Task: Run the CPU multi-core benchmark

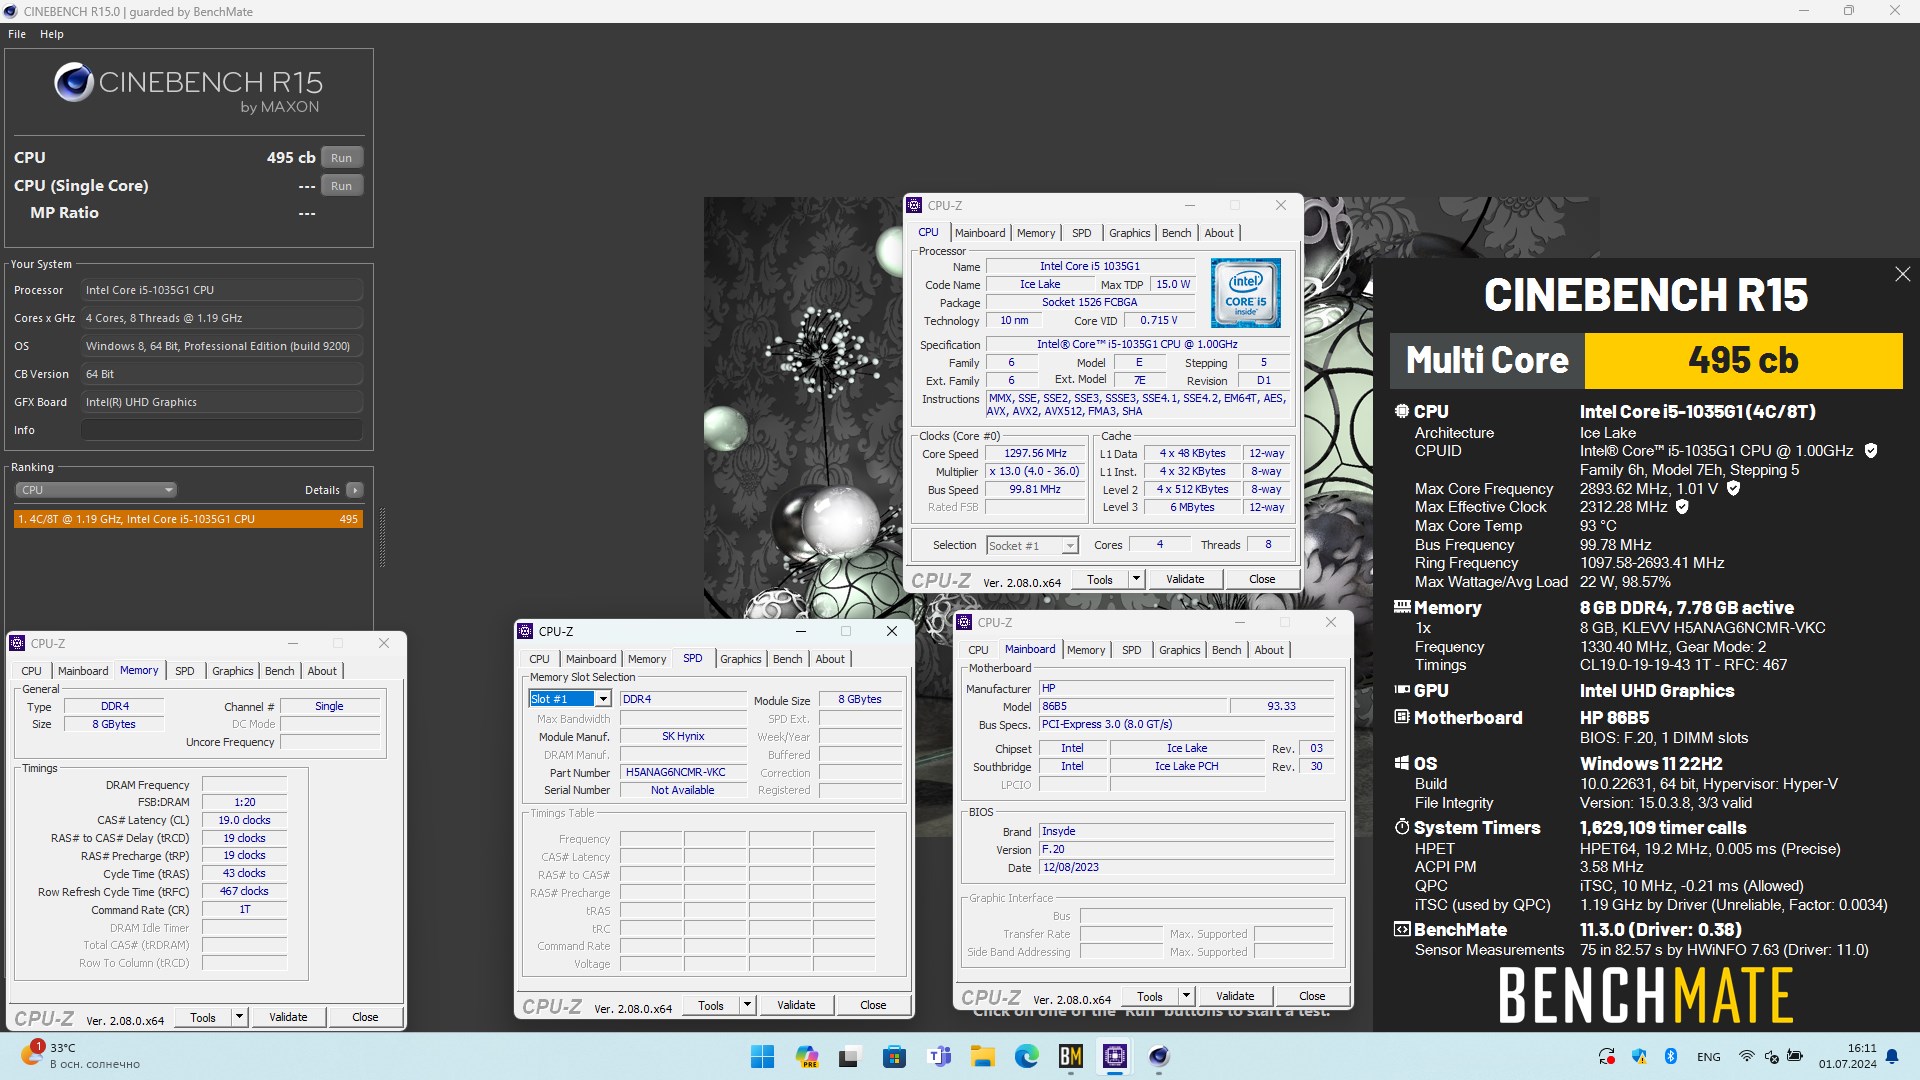Action: (341, 158)
